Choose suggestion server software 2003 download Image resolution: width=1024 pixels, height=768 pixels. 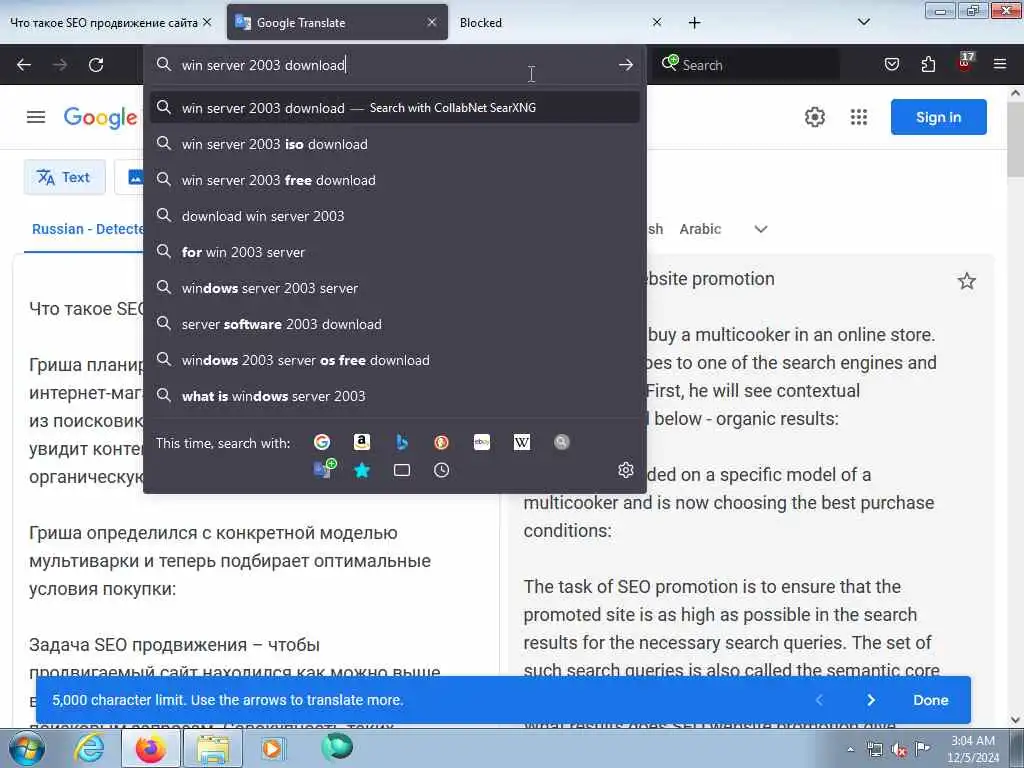point(394,324)
